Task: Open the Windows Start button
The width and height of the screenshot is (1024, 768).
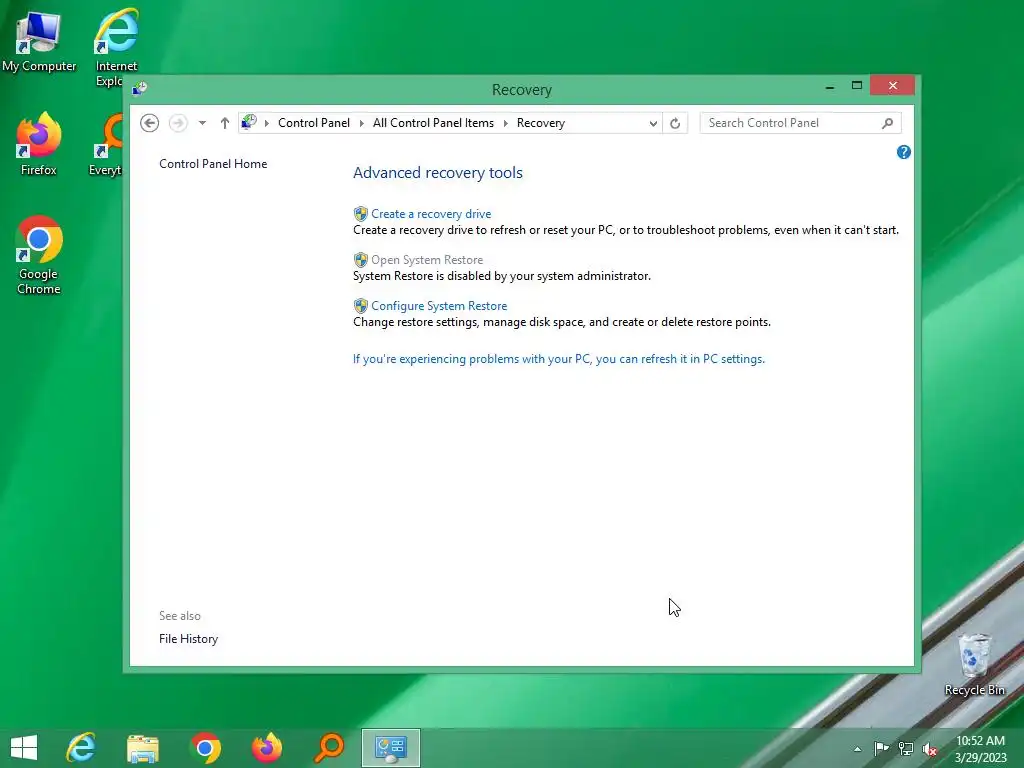Action: pos(24,748)
